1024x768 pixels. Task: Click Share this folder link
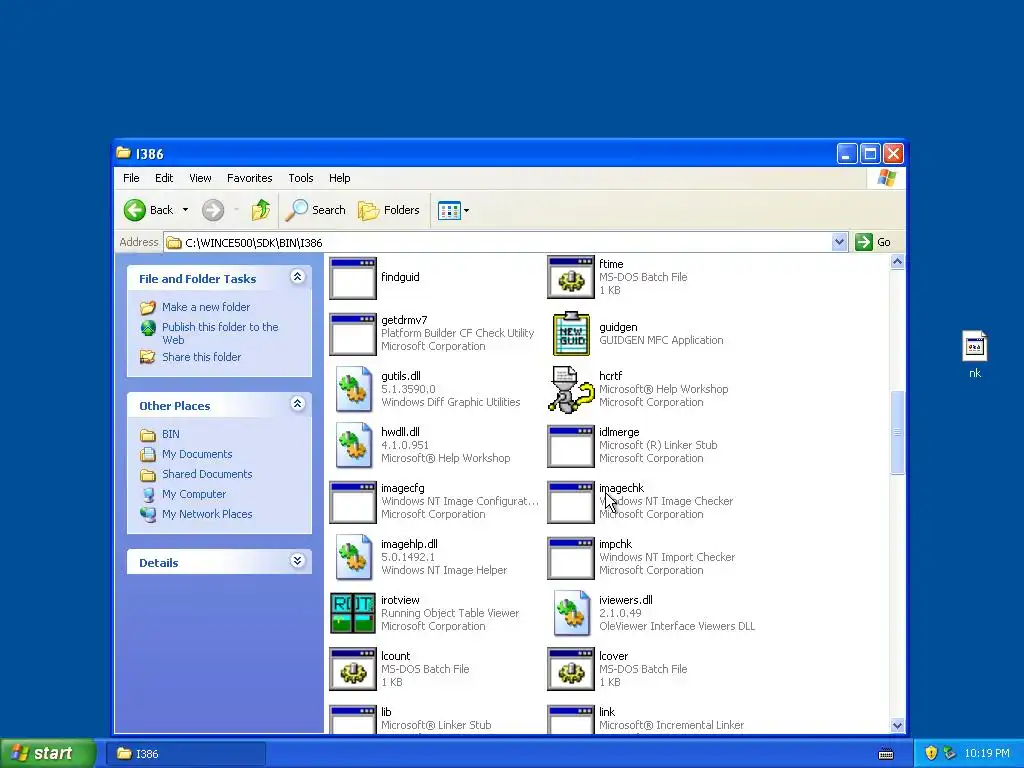click(x=201, y=357)
